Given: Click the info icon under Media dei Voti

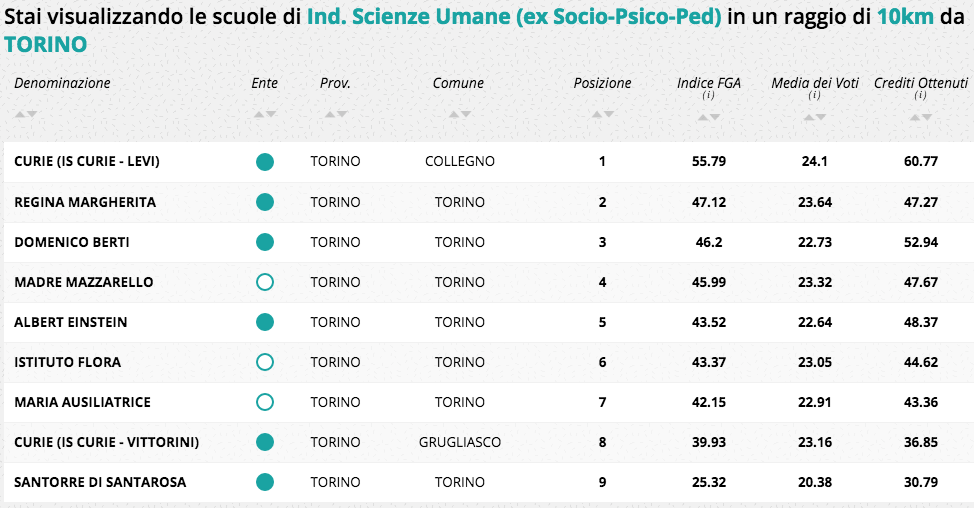Looking at the screenshot, I should pos(814,96).
